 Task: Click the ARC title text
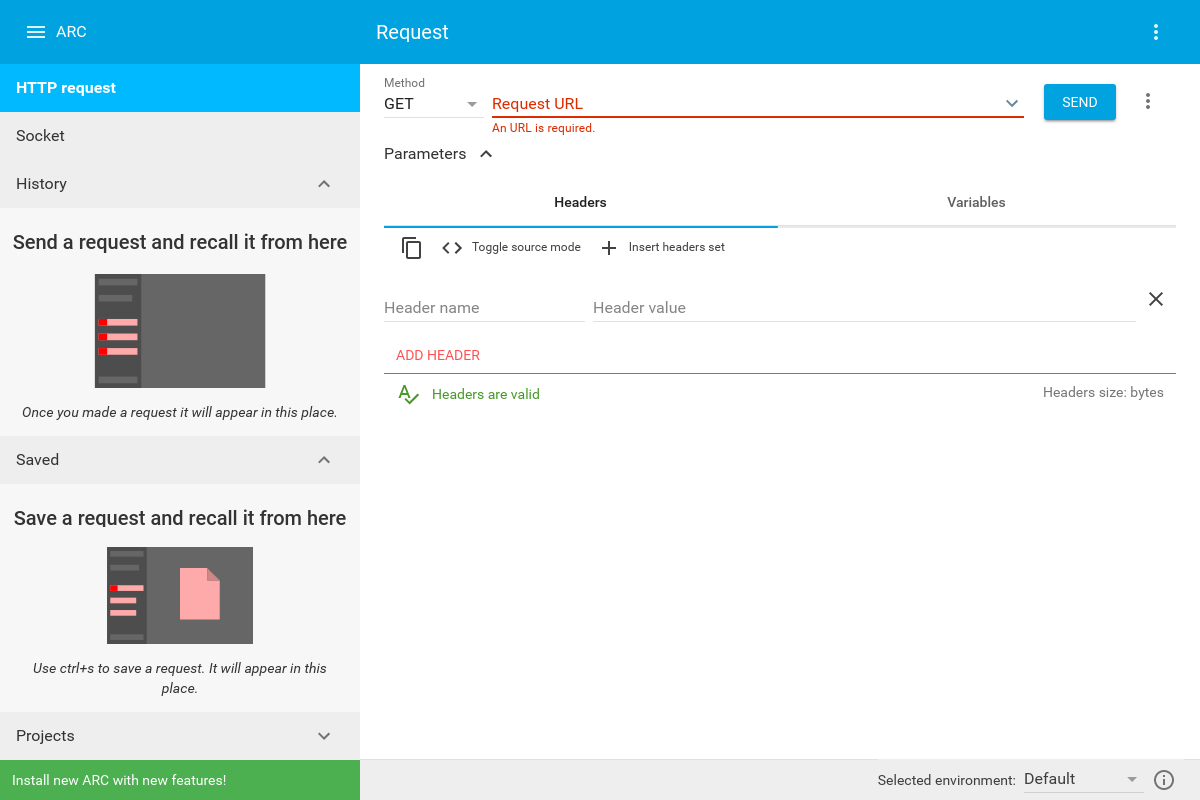pos(71,32)
